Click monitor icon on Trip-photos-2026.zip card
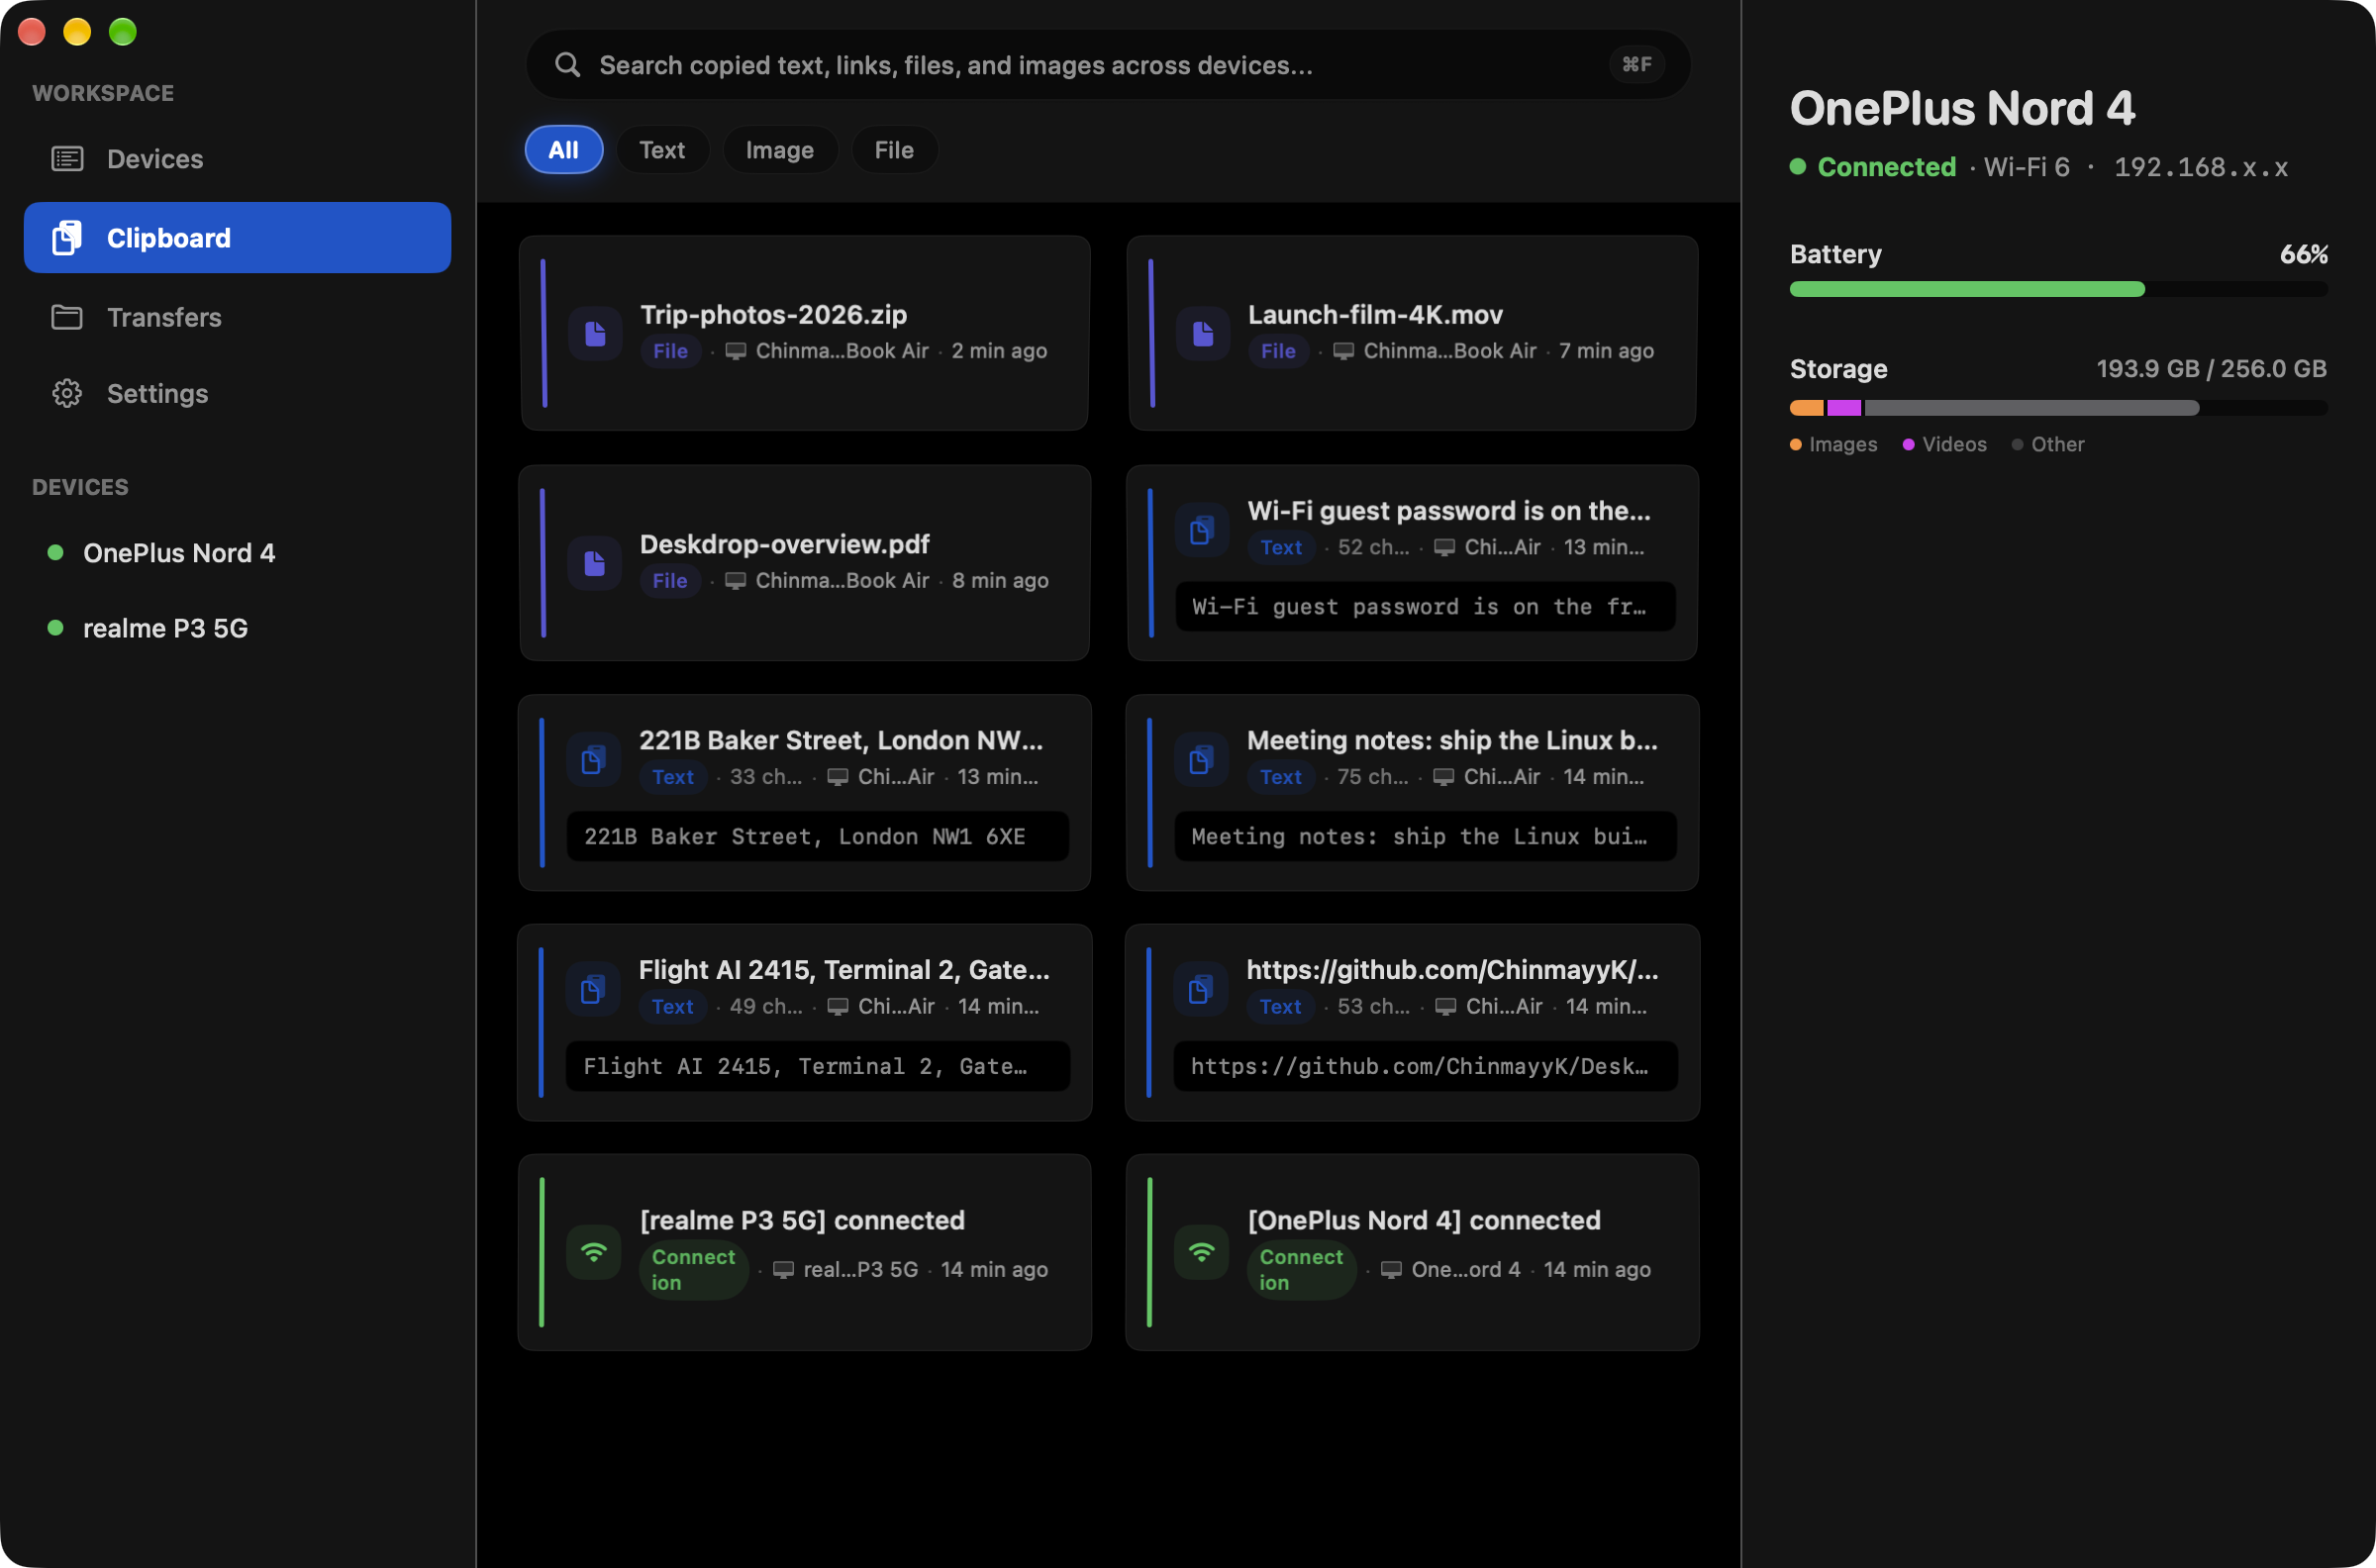The width and height of the screenshot is (2376, 1568). click(x=736, y=351)
